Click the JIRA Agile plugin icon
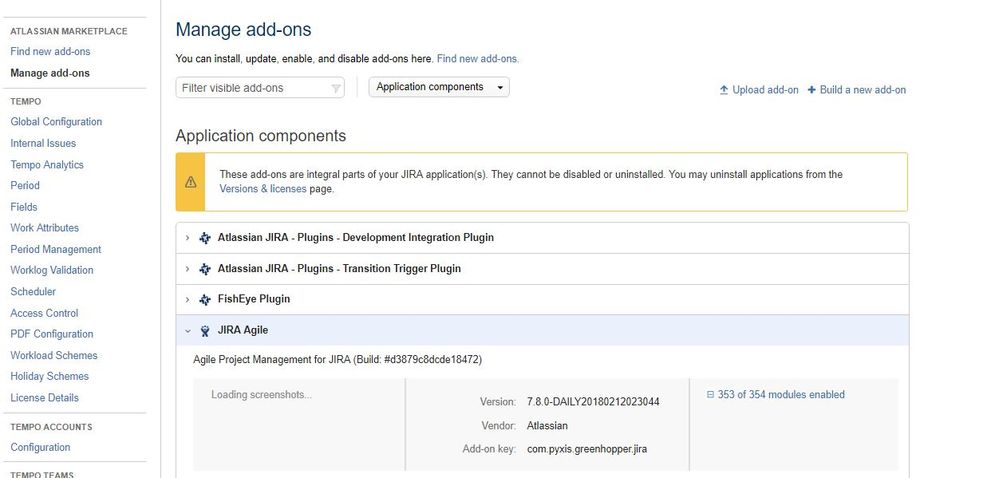The height and width of the screenshot is (478, 999). pyautogui.click(x=205, y=330)
